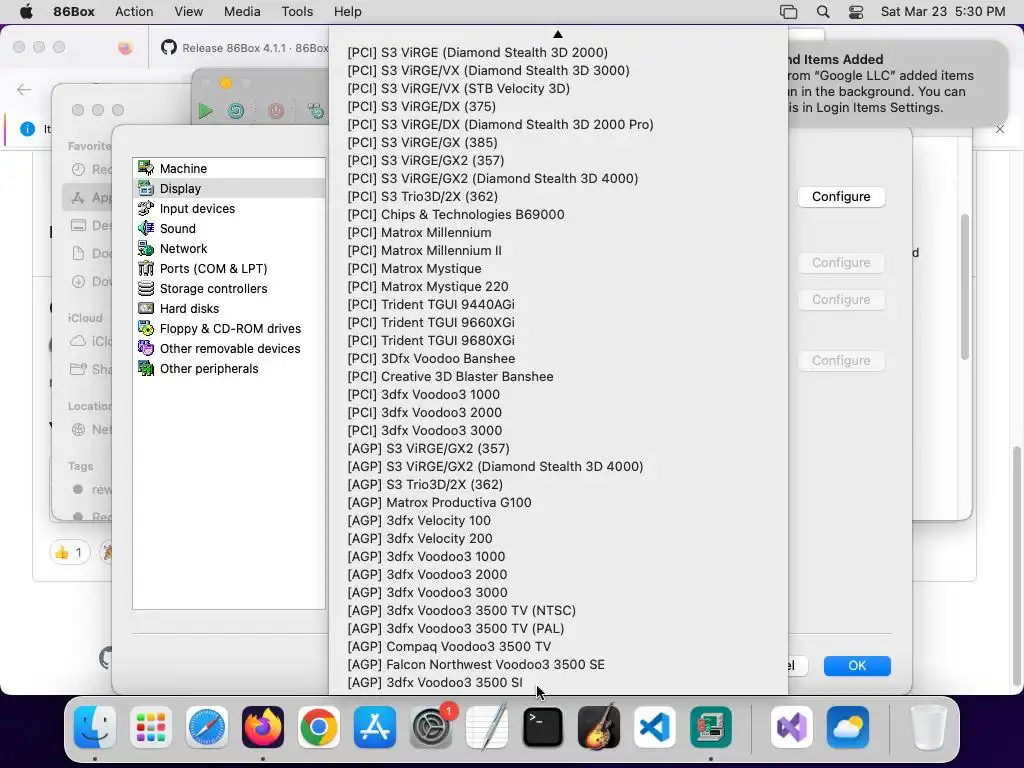The height and width of the screenshot is (768, 1024).
Task: Dismiss the info bar with X
Action: (x=1000, y=129)
